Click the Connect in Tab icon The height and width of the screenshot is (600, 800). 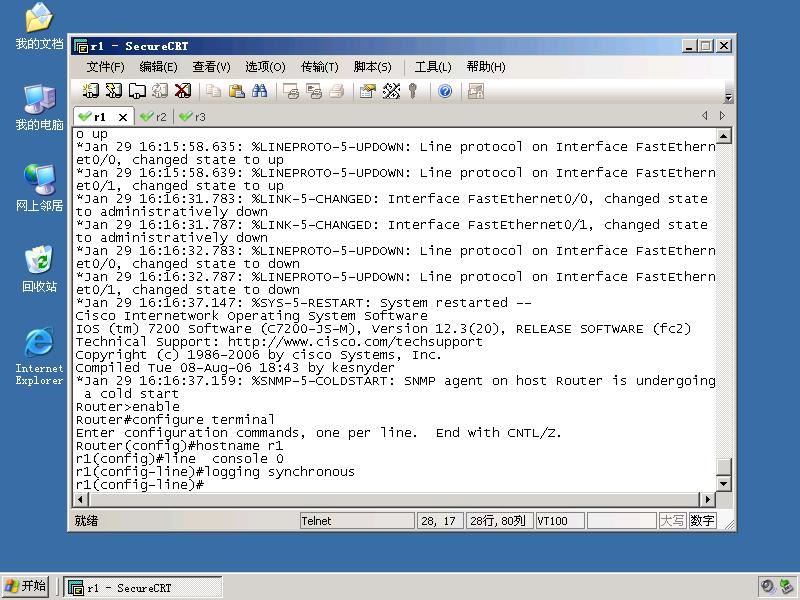(x=137, y=91)
